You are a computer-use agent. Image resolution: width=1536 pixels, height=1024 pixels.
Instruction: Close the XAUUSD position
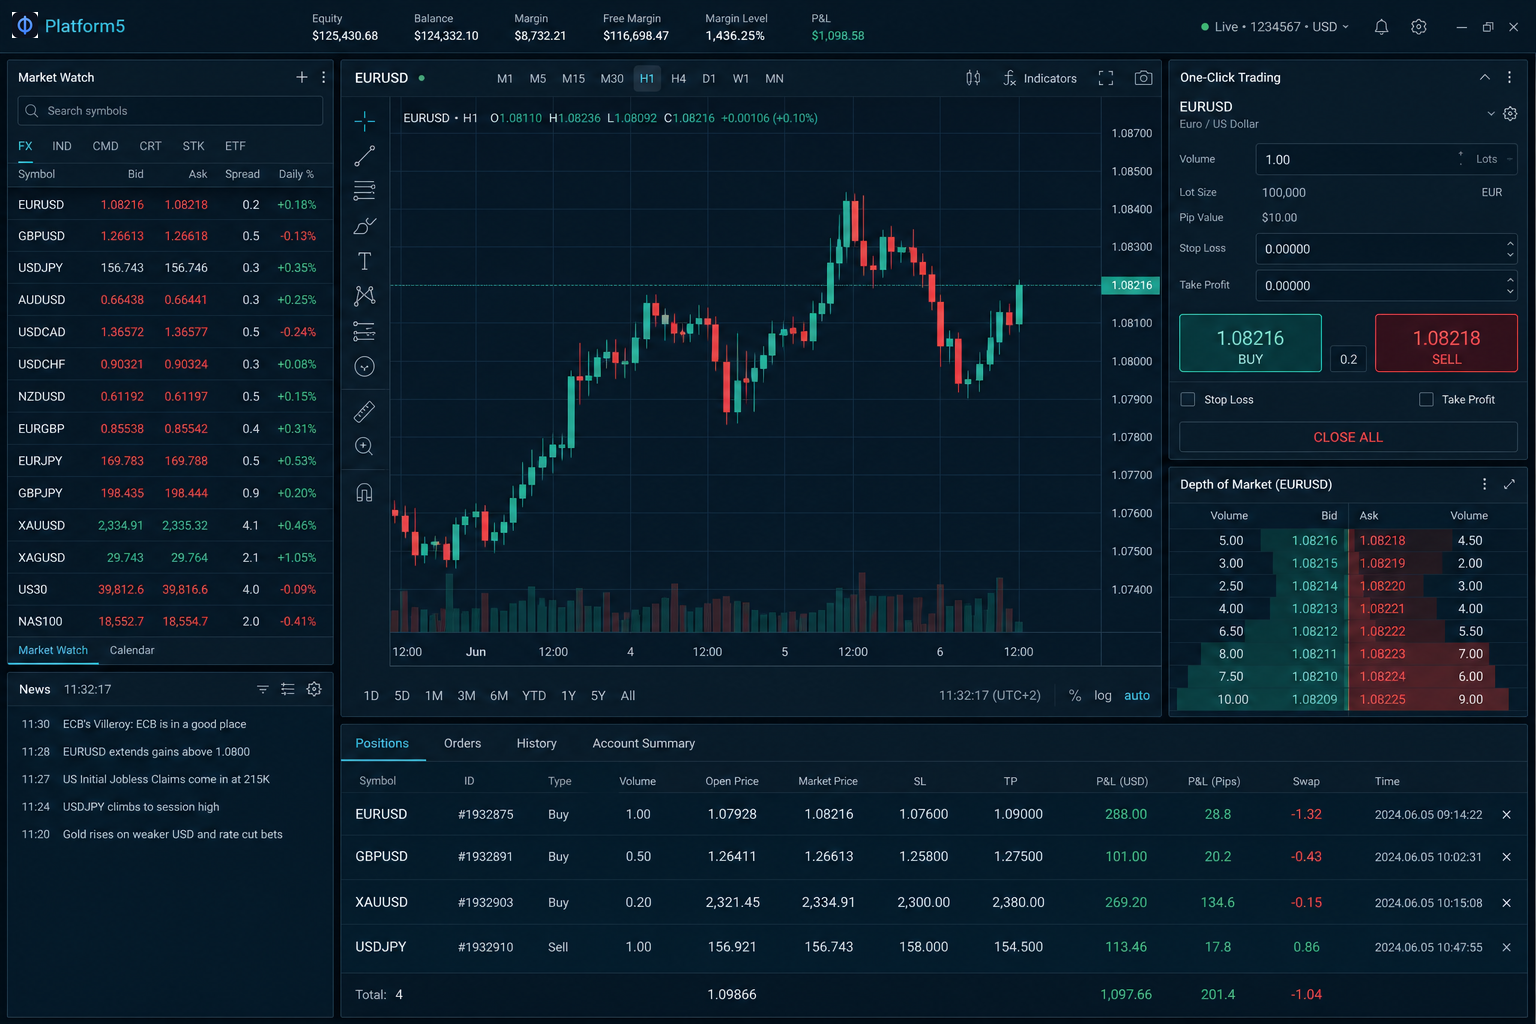click(x=1506, y=902)
